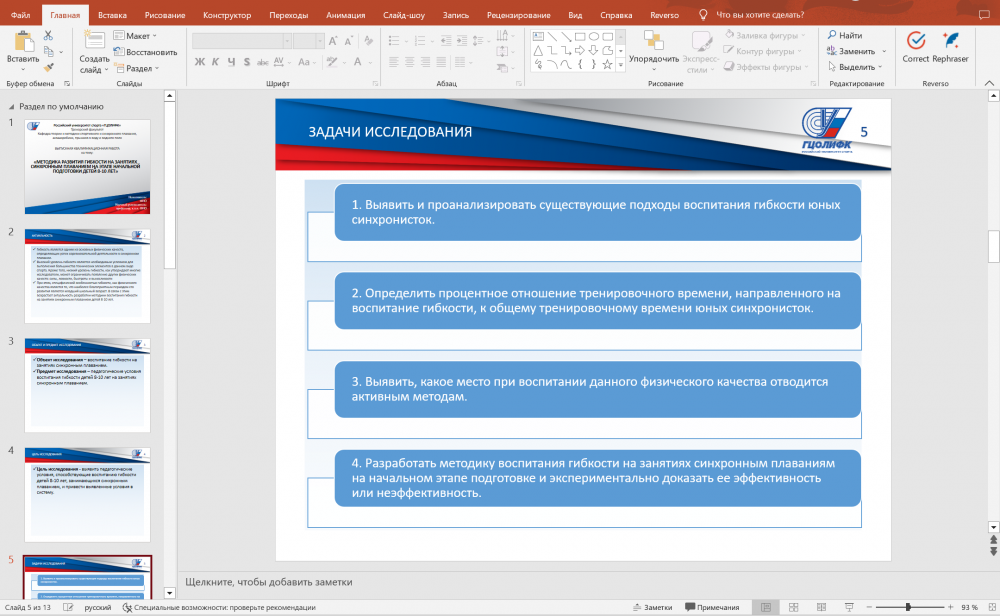Collapse the Раздел по умолчанию section

(x=12, y=105)
